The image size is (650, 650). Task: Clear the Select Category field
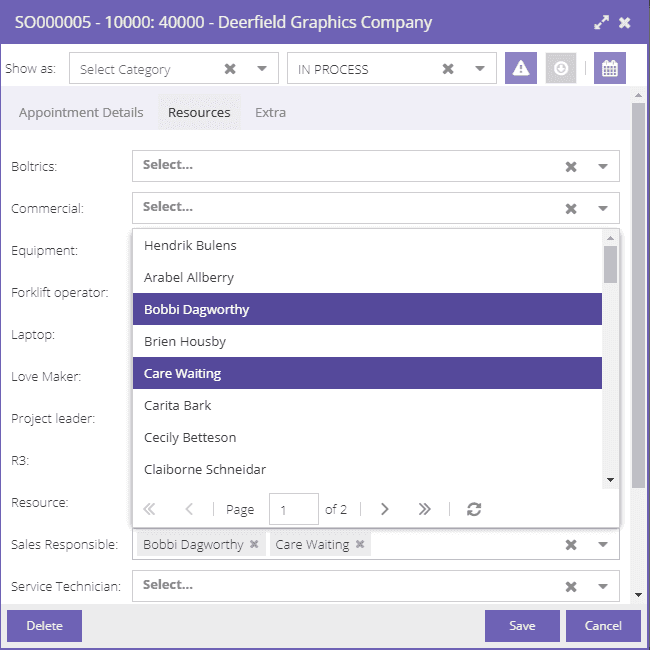coord(230,68)
